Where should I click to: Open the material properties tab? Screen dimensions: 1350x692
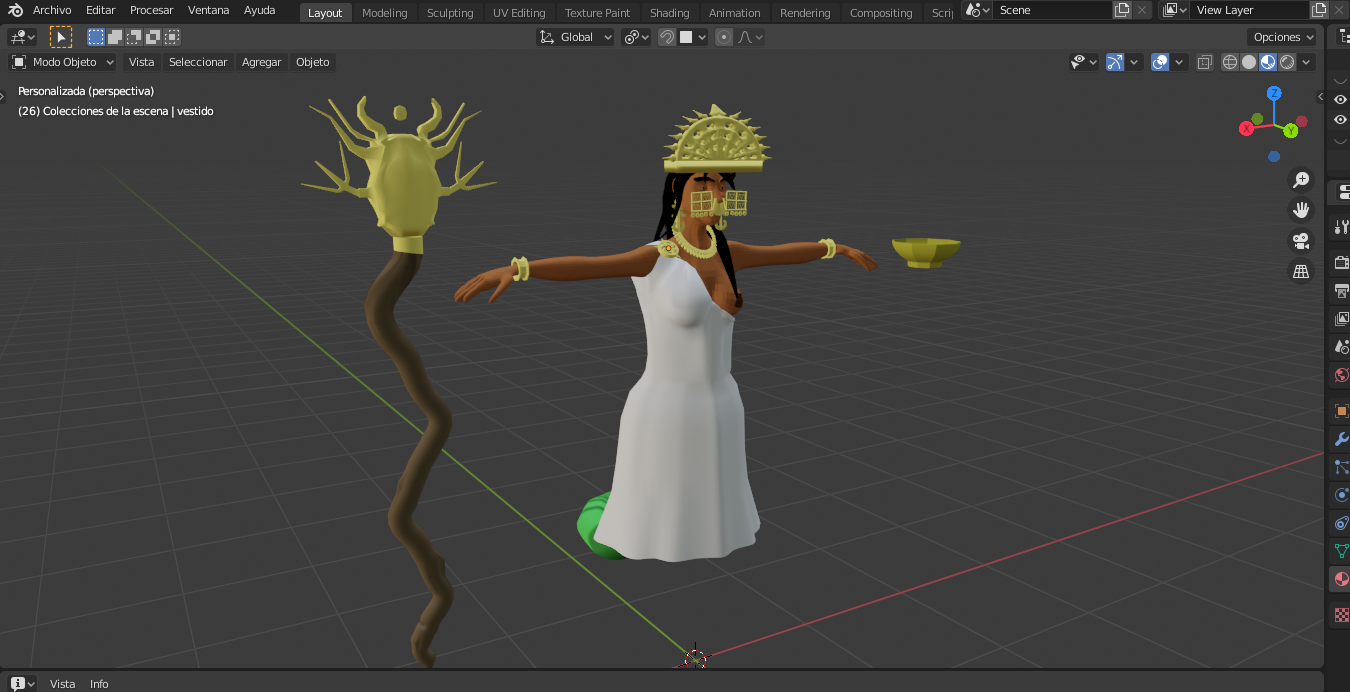coord(1341,579)
